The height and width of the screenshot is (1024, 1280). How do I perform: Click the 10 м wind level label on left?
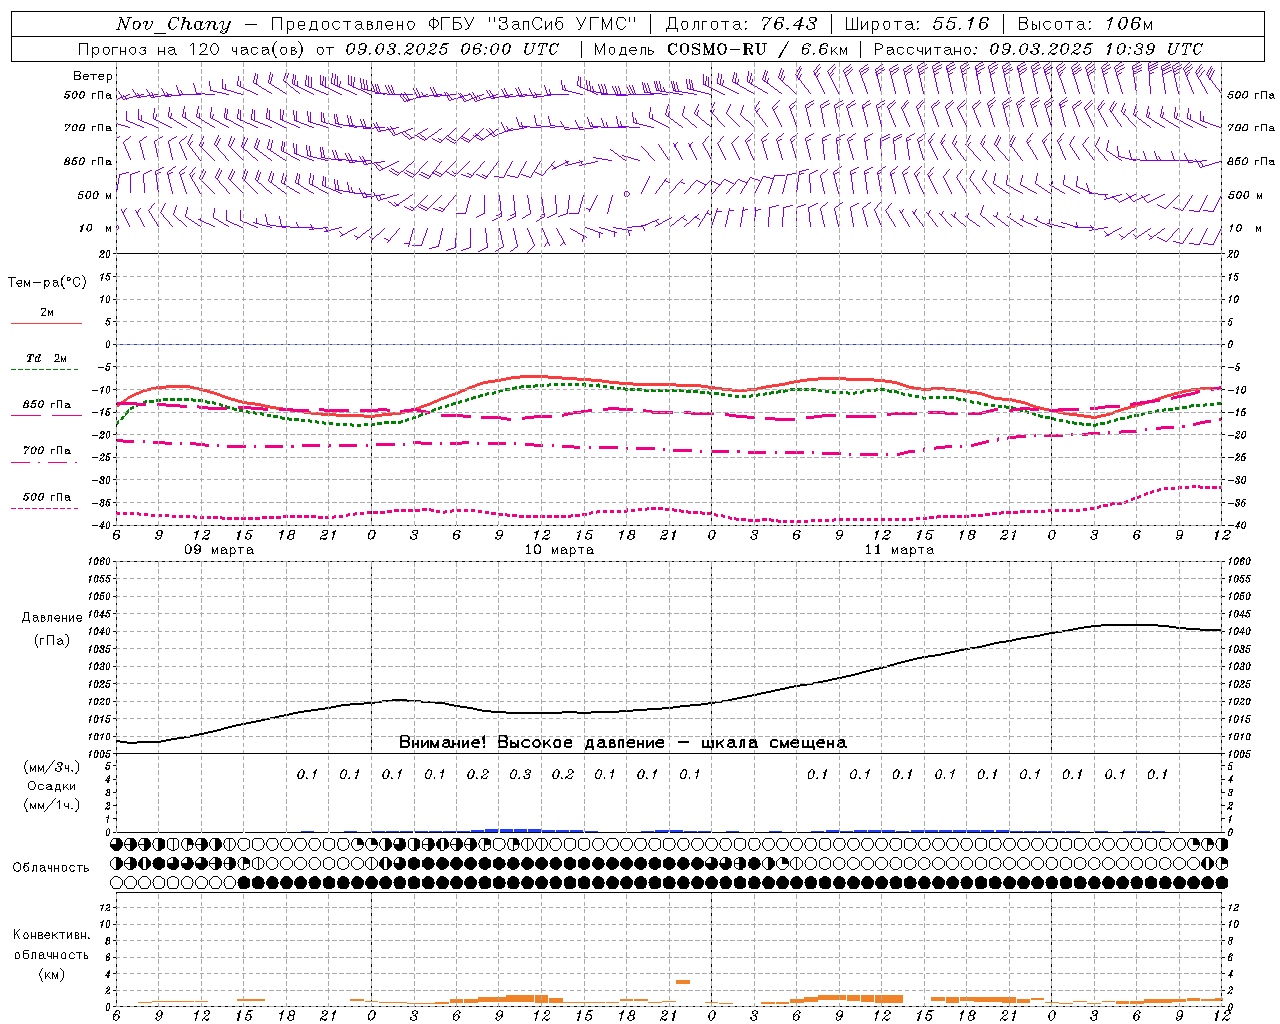point(96,228)
